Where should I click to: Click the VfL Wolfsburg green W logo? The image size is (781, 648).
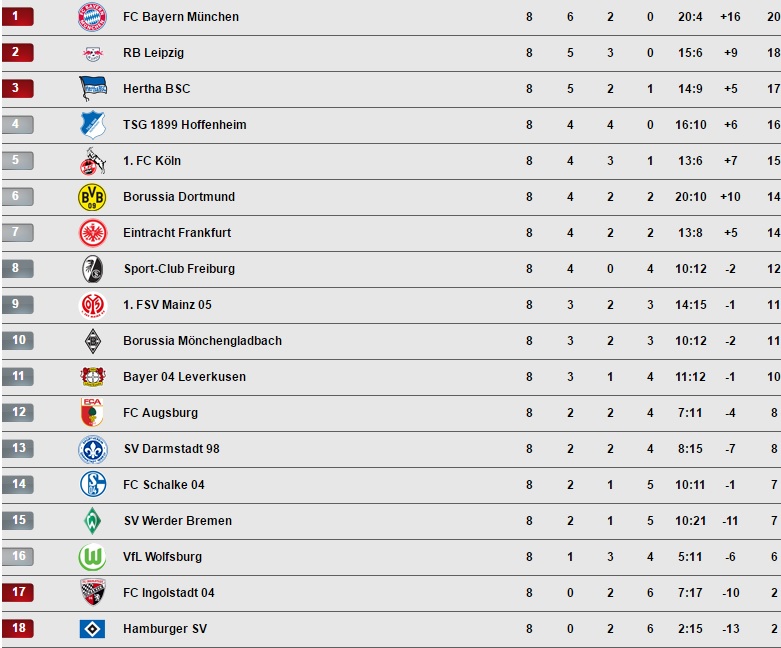point(93,556)
